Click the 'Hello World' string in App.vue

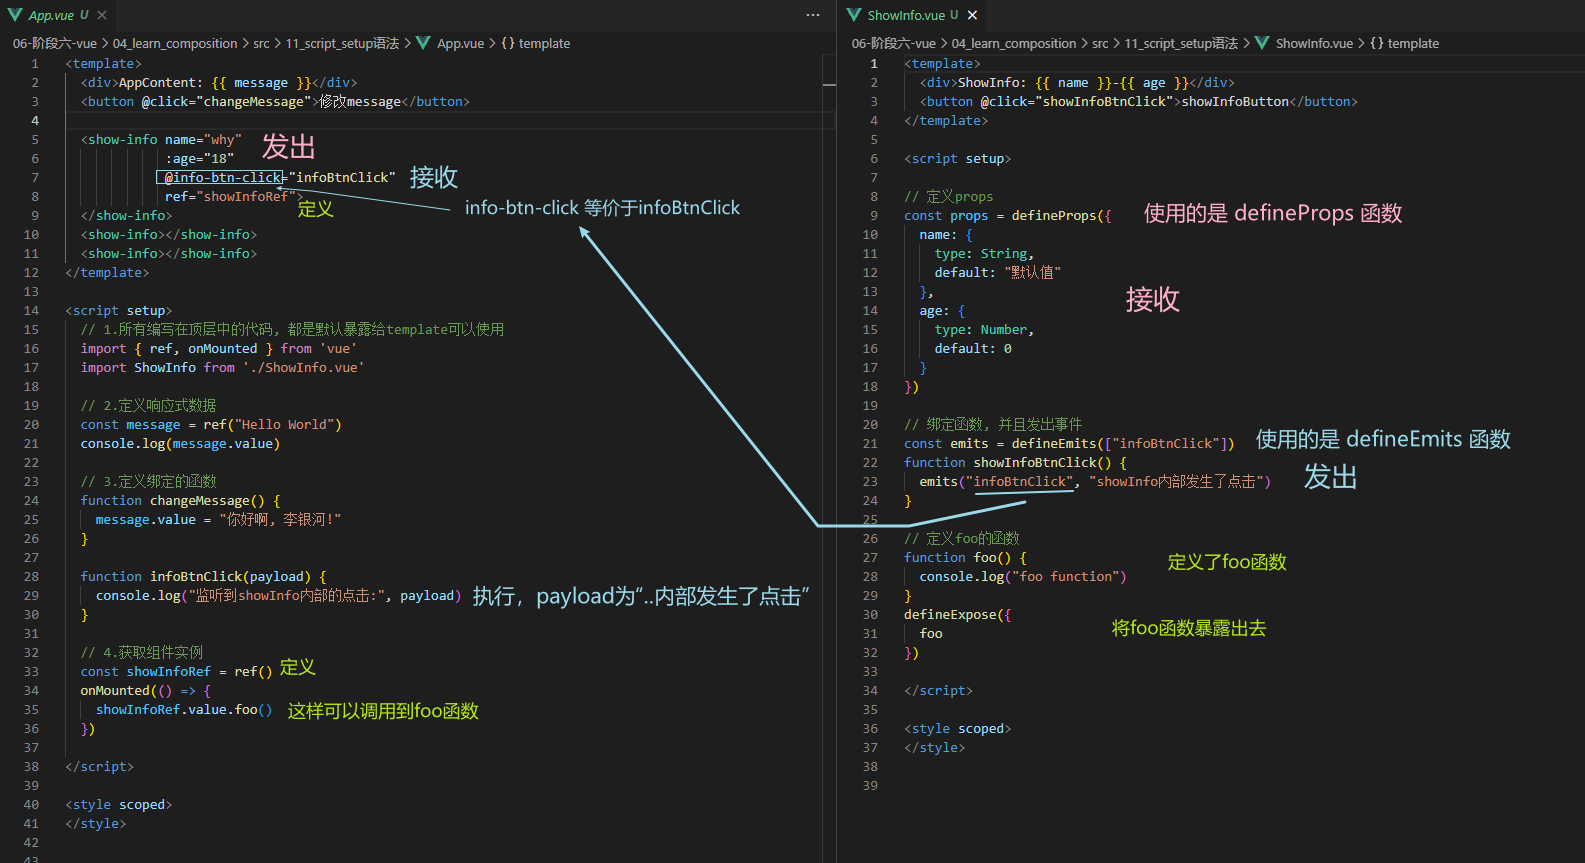click(x=284, y=424)
